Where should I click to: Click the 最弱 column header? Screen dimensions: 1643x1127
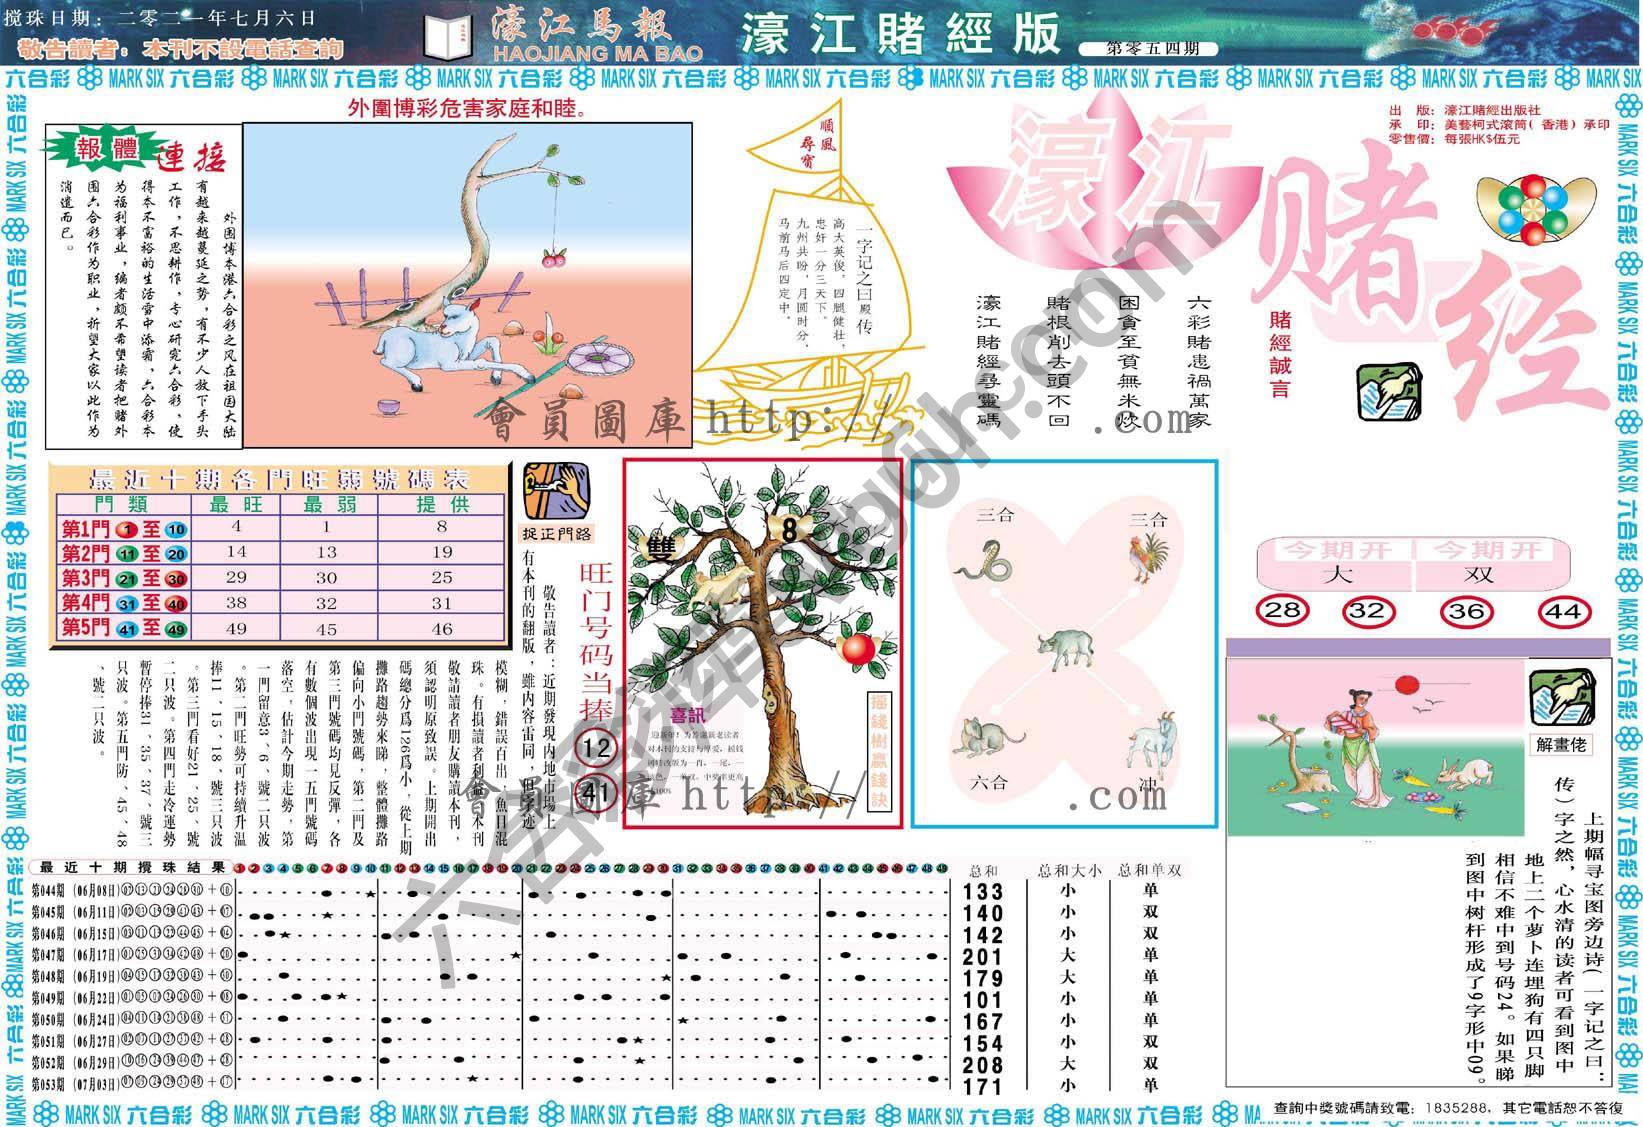[x=331, y=505]
